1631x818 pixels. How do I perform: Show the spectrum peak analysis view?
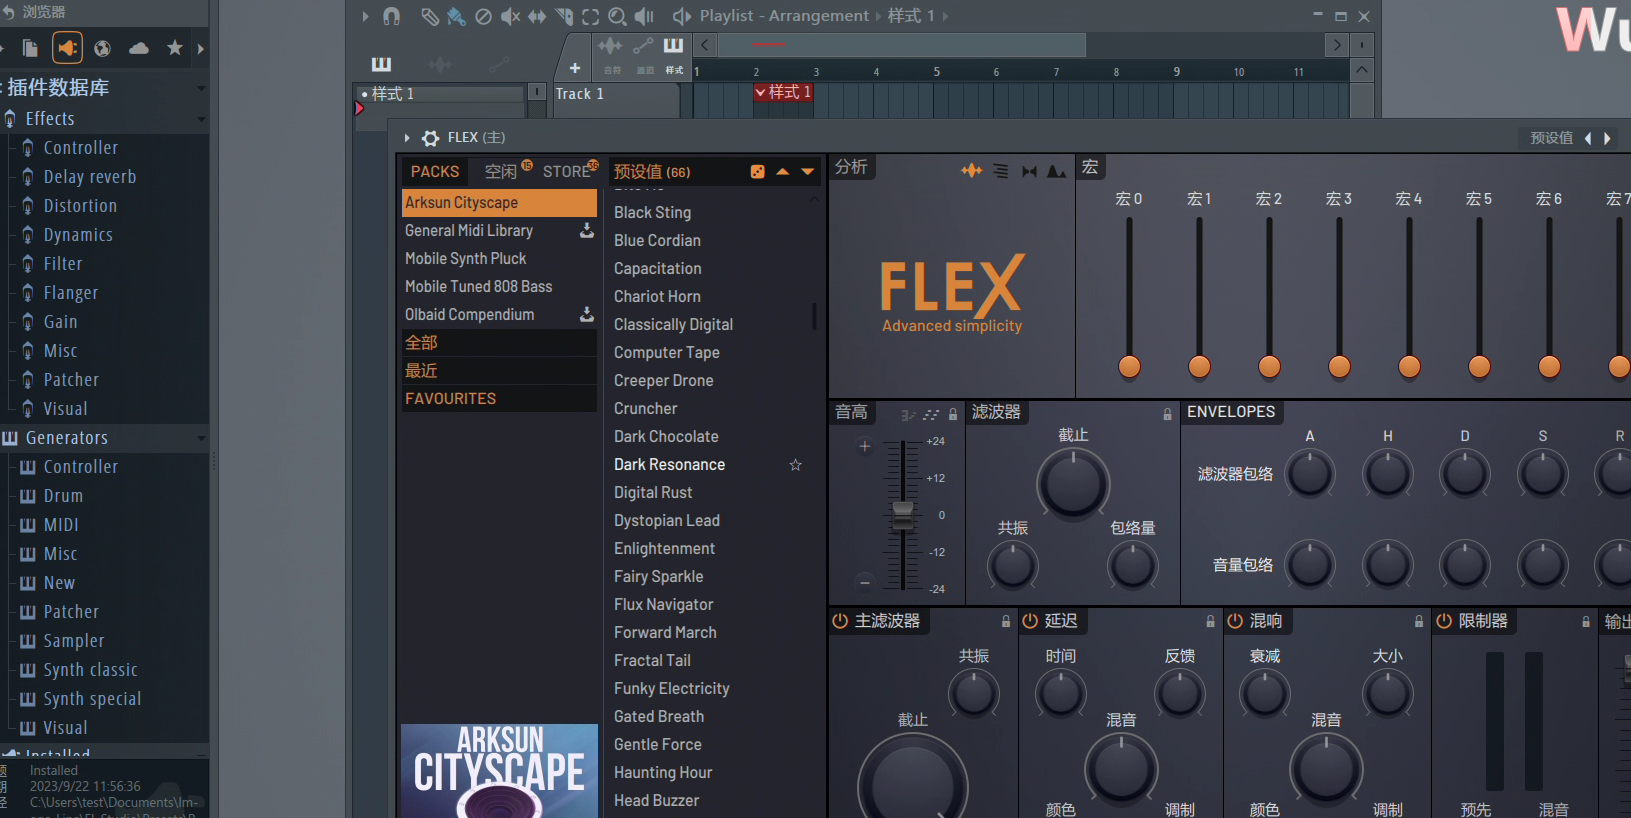[1056, 171]
